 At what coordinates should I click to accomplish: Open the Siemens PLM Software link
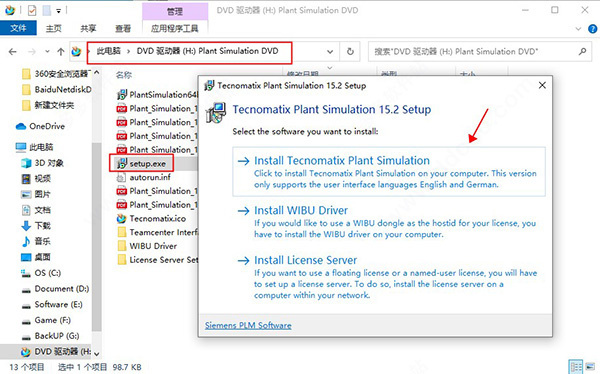(x=248, y=325)
